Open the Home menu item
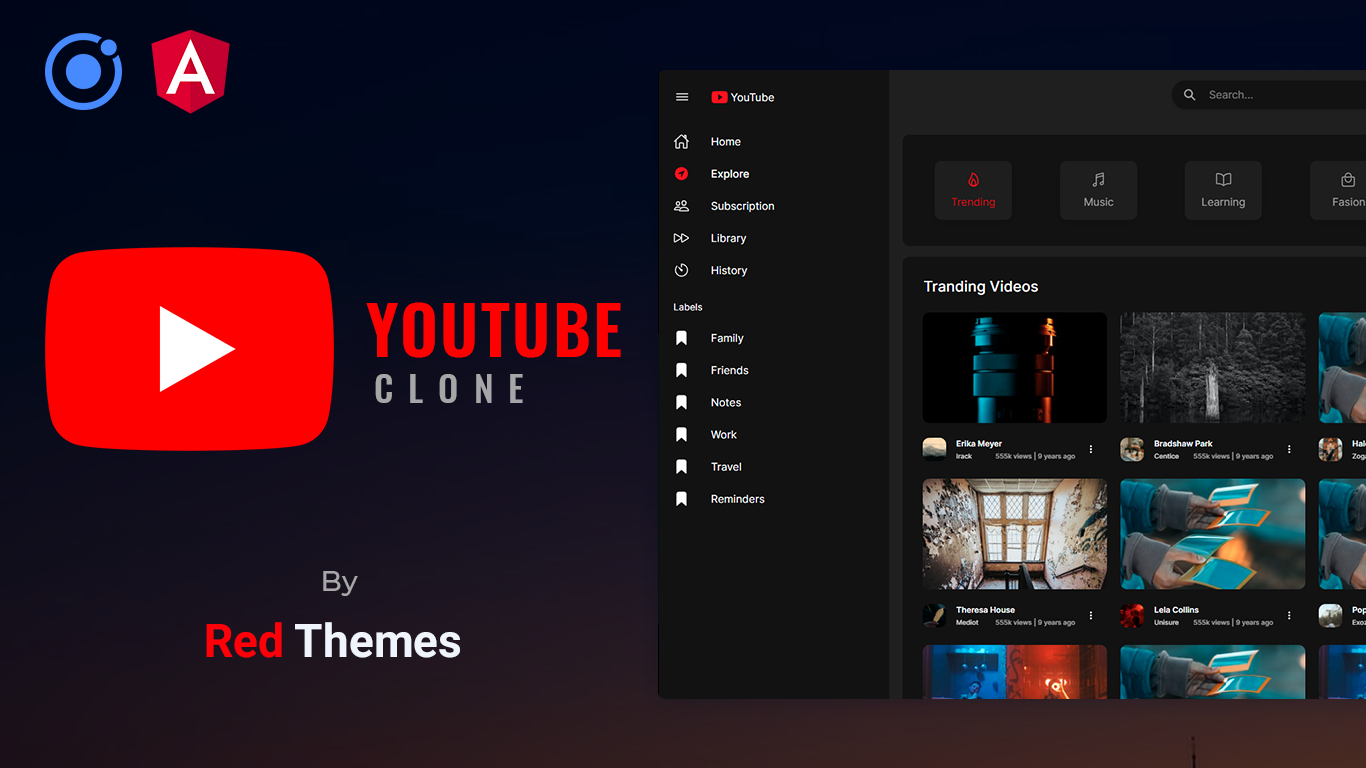The width and height of the screenshot is (1366, 768). tap(726, 142)
